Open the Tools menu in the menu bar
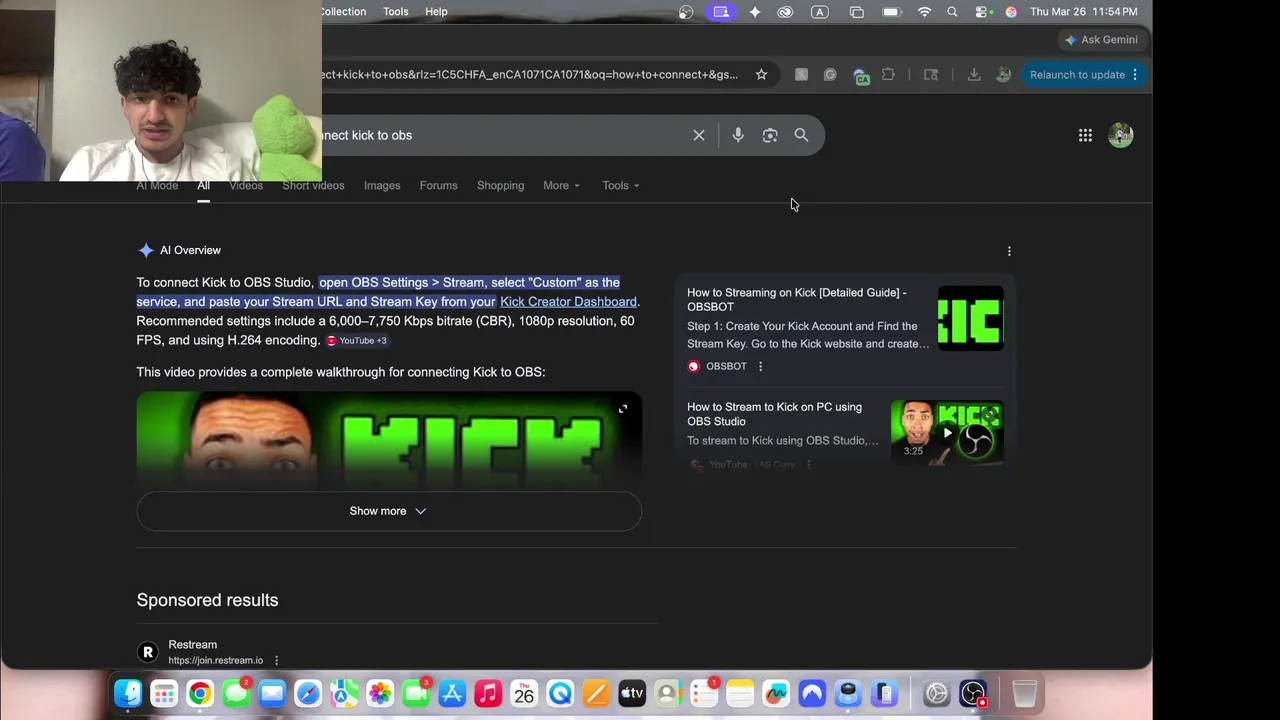Screen dimensions: 1280x720 tap(396, 11)
